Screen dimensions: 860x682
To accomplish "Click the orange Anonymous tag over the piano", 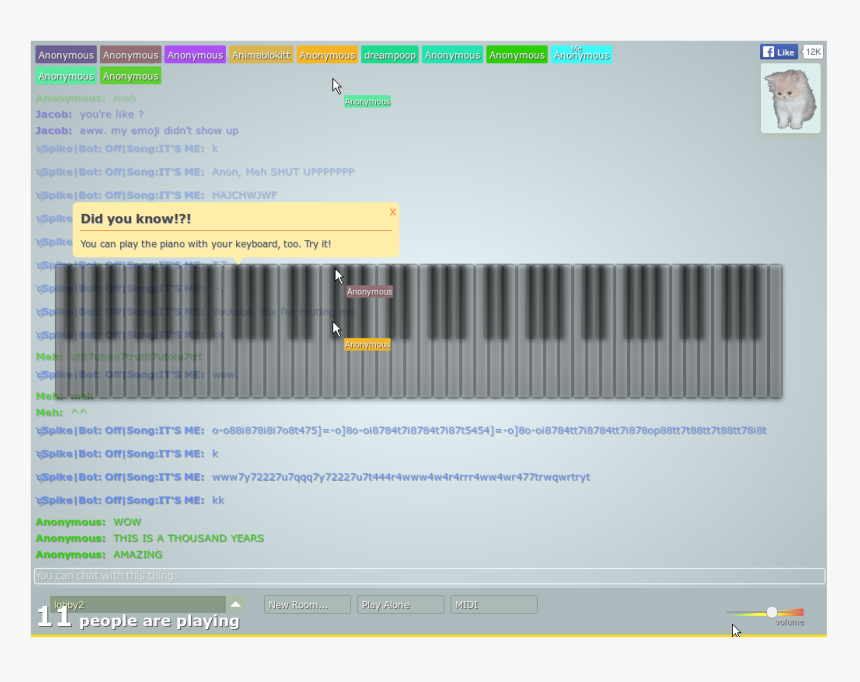I will [368, 343].
